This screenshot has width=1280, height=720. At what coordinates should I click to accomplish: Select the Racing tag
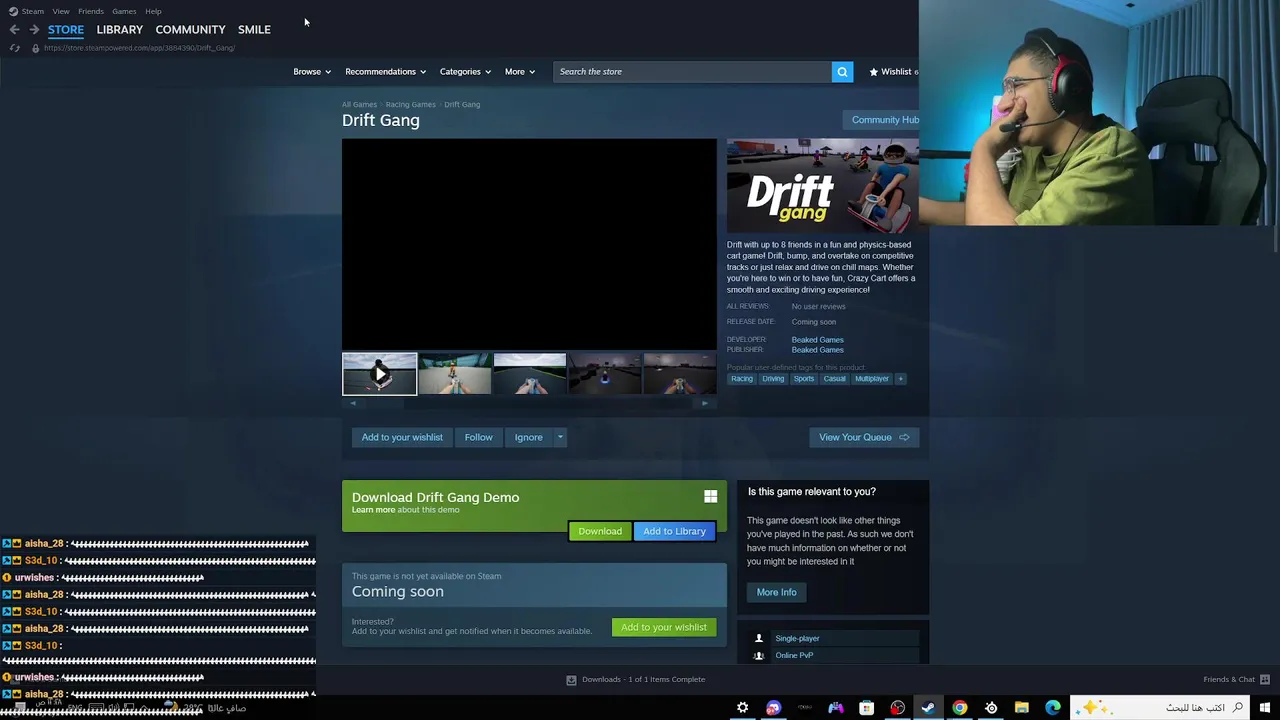[x=741, y=379]
